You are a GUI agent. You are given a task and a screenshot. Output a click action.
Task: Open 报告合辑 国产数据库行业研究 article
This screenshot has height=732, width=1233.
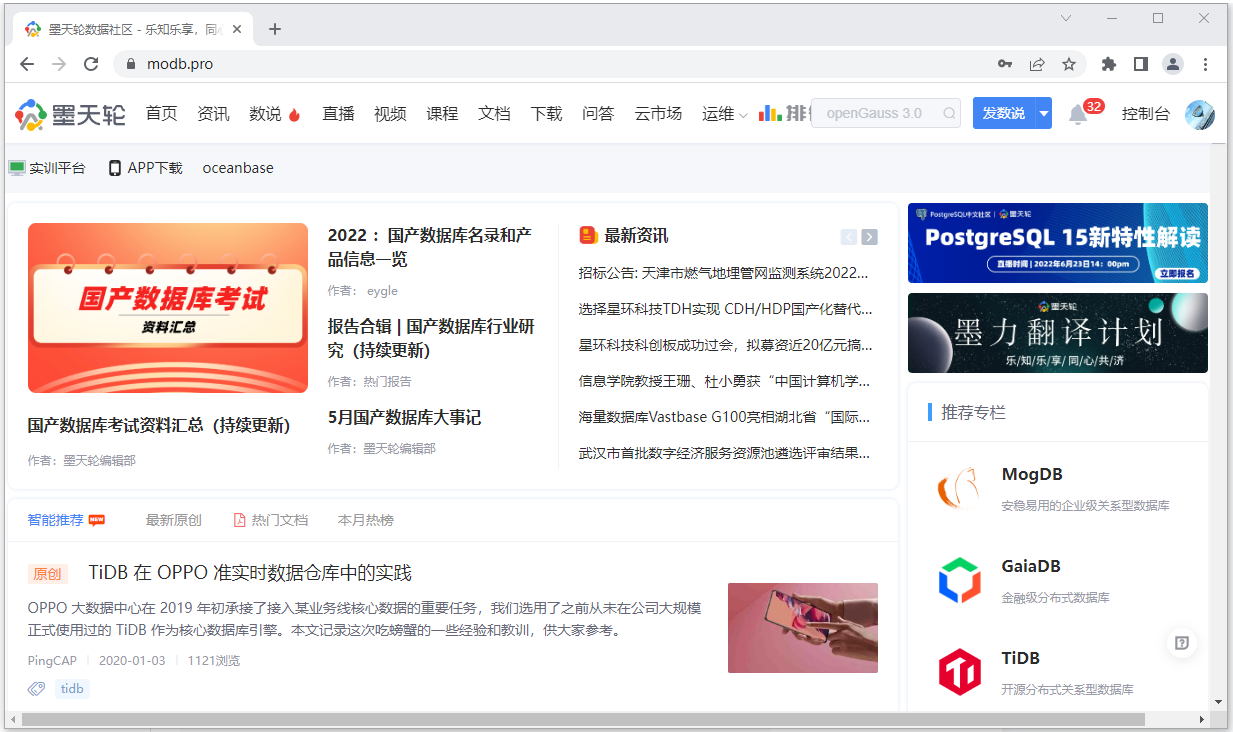(431, 338)
